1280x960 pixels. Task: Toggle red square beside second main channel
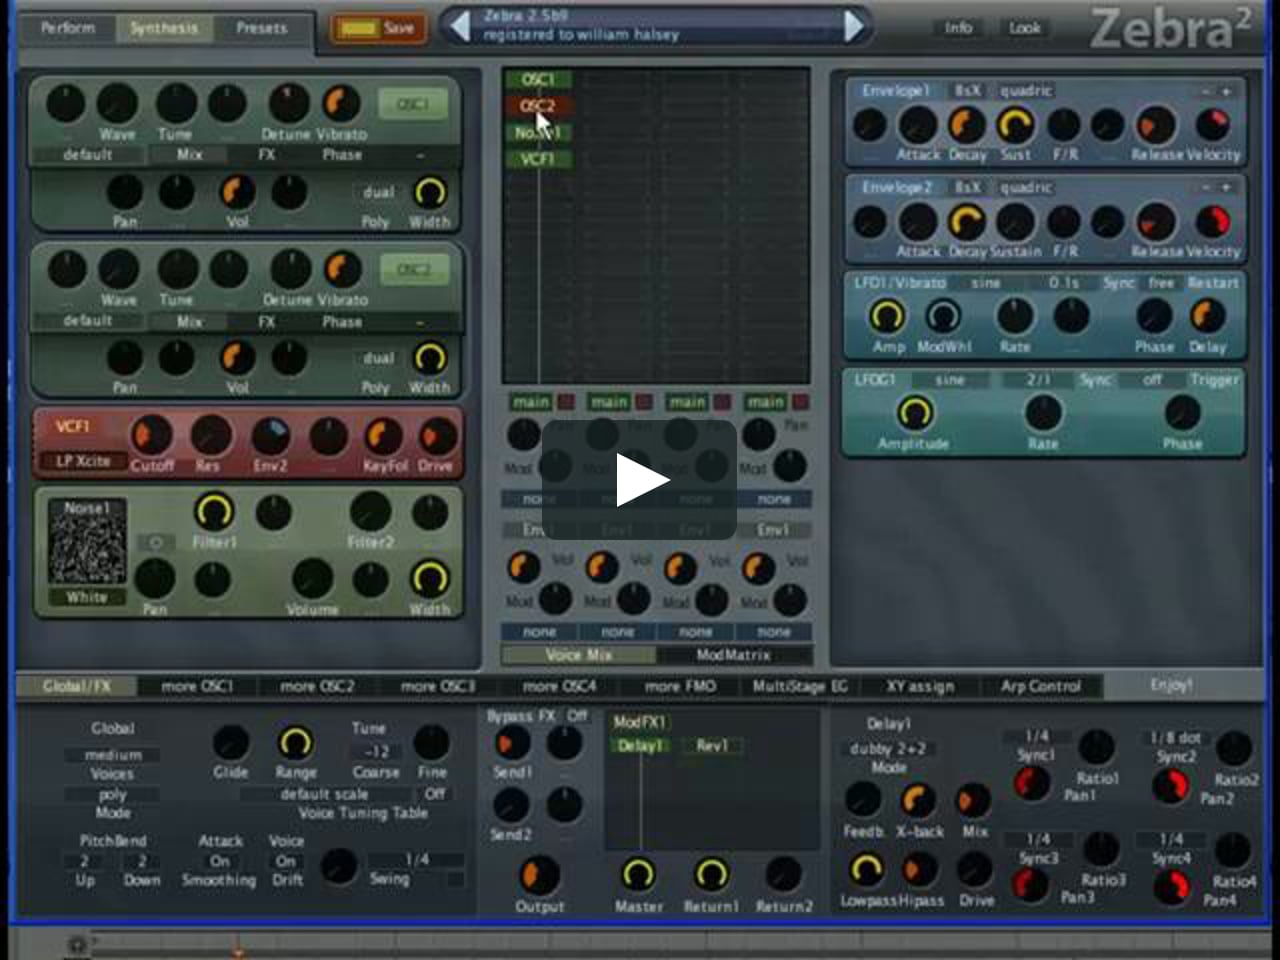tap(644, 402)
